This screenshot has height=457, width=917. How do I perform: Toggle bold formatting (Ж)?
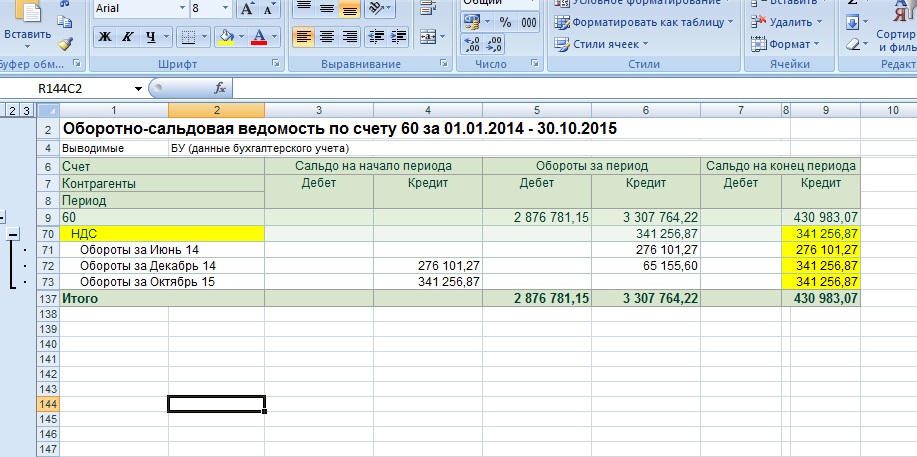[105, 37]
